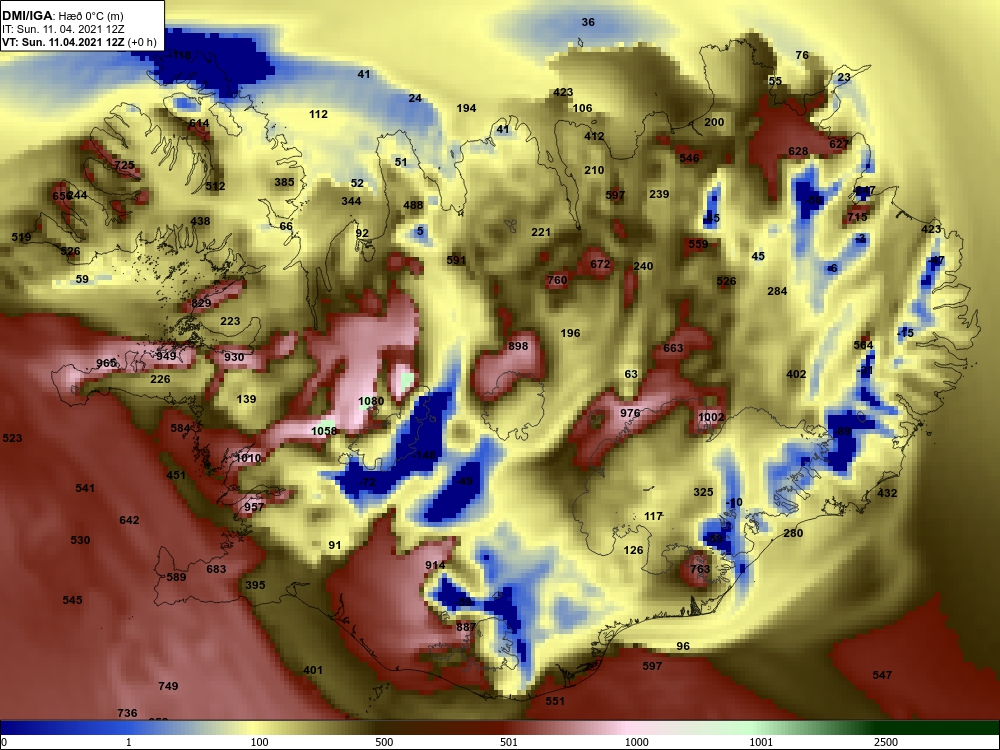Click the legend label '1001'
This screenshot has width=1000, height=750.
click(x=761, y=742)
